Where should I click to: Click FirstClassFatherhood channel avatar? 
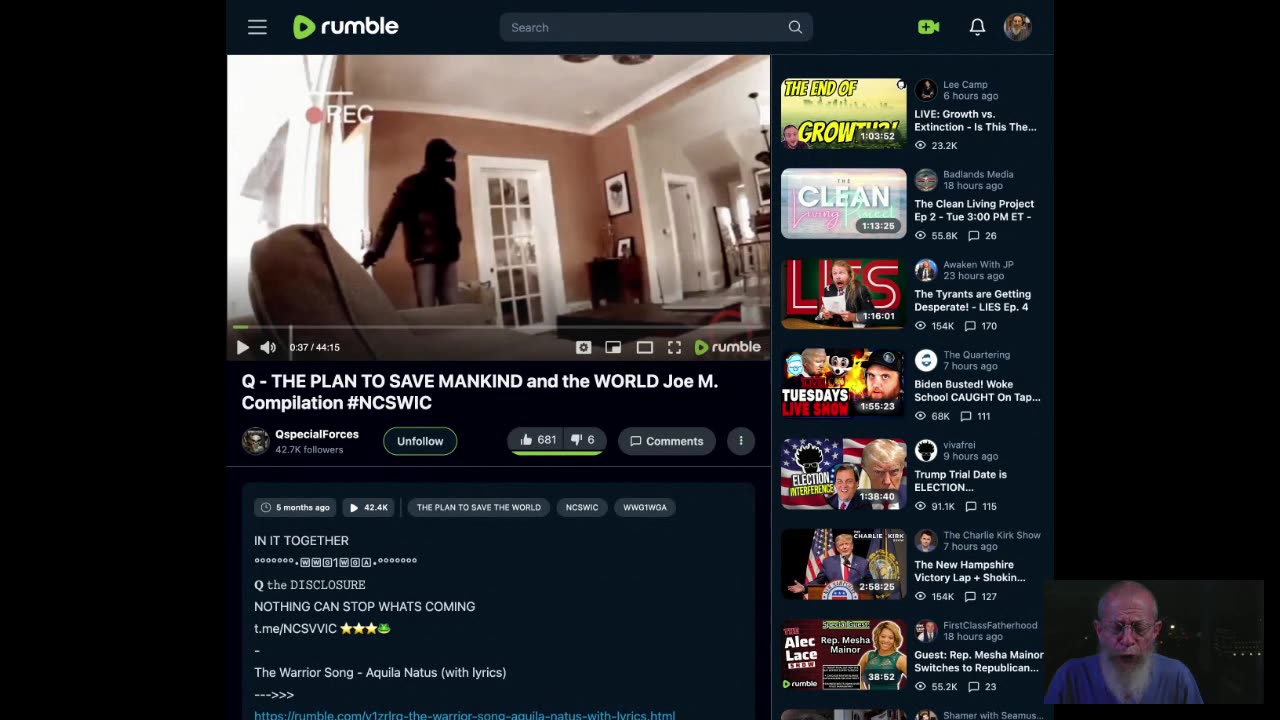click(x=926, y=630)
